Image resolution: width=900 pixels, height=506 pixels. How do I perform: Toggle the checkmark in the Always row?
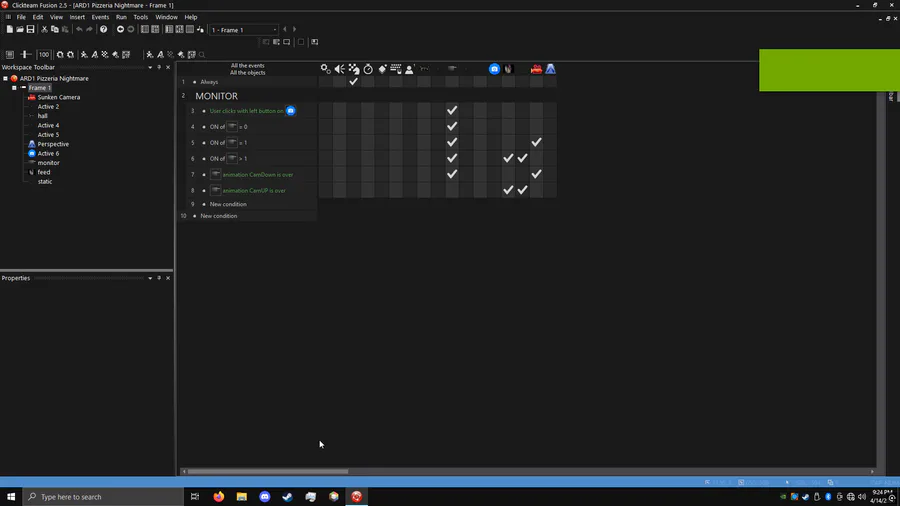click(354, 81)
